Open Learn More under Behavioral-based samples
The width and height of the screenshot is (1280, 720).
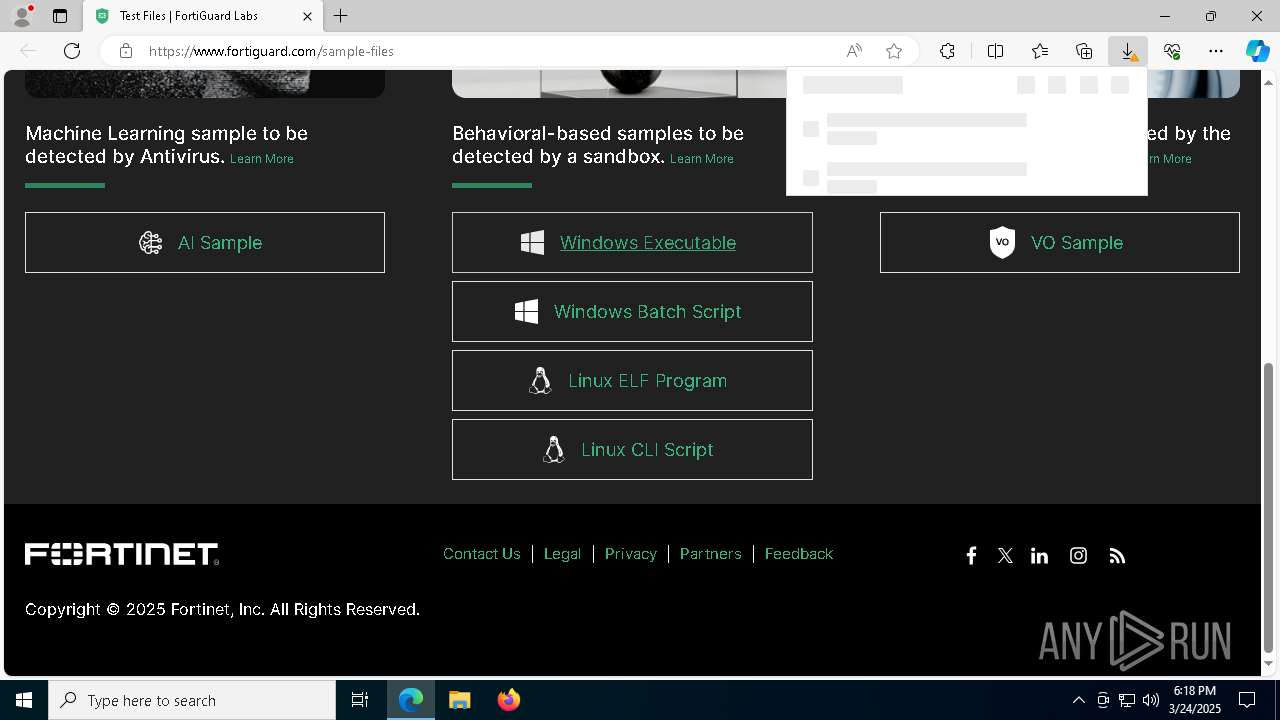[x=702, y=159]
